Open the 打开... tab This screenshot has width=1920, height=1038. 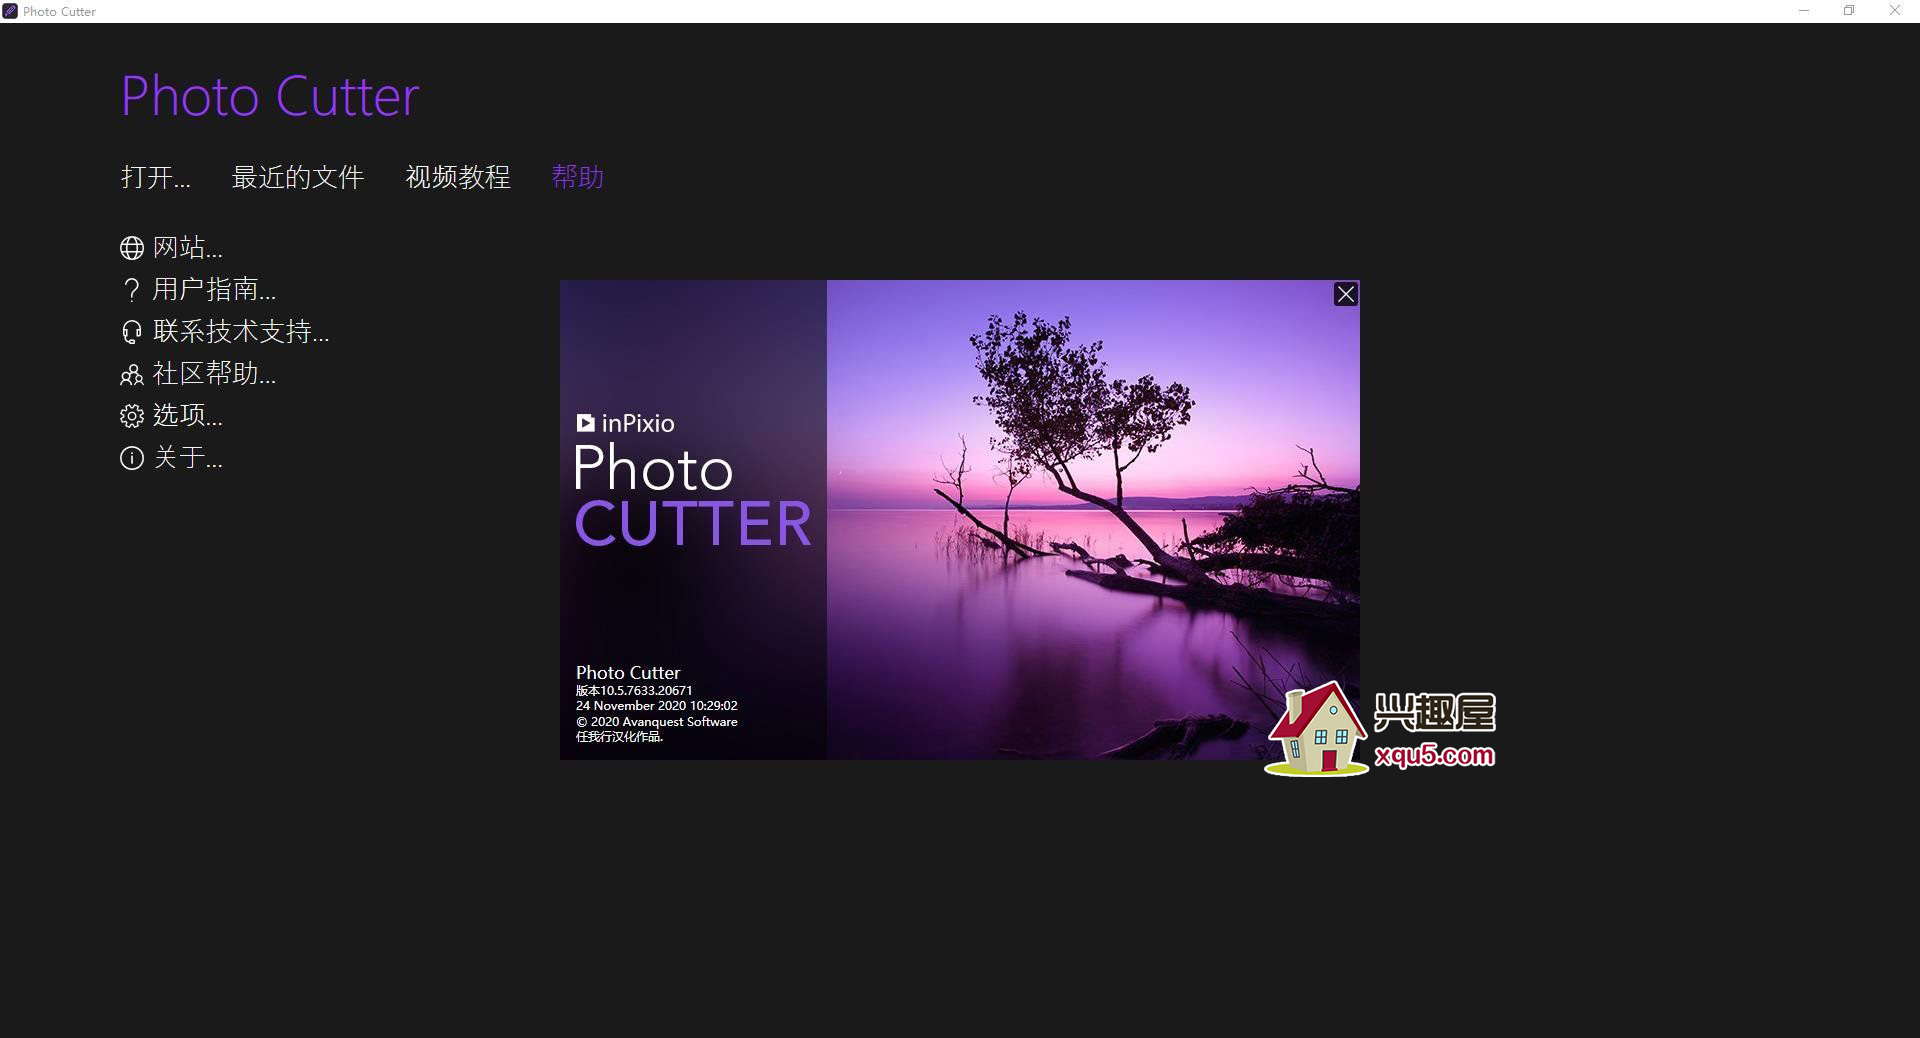pos(156,177)
